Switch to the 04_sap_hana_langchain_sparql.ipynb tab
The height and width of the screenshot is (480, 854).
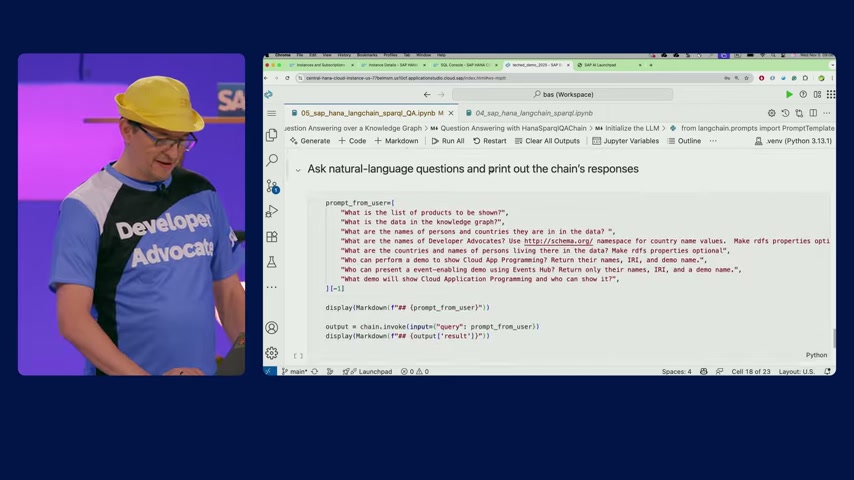528,113
